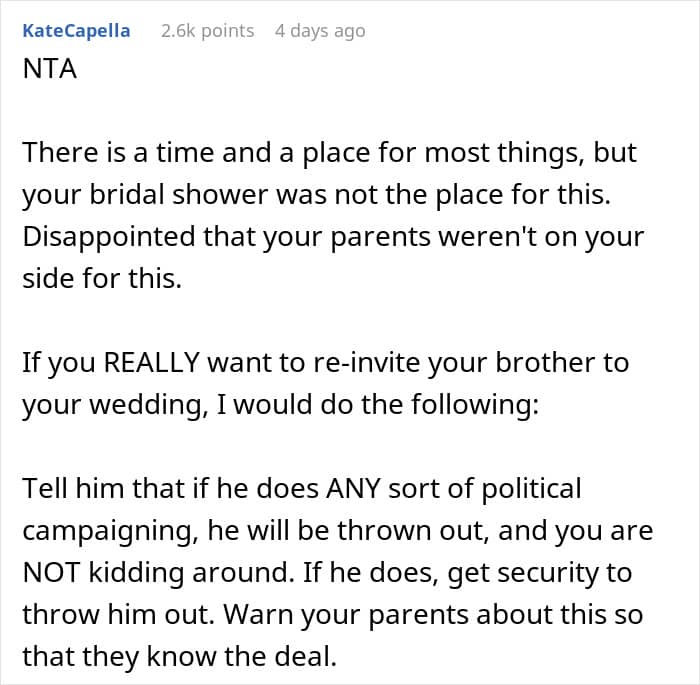Image resolution: width=700 pixels, height=685 pixels.
Task: Click the capitalized word 'NOT'
Action: pyautogui.click(x=50, y=572)
